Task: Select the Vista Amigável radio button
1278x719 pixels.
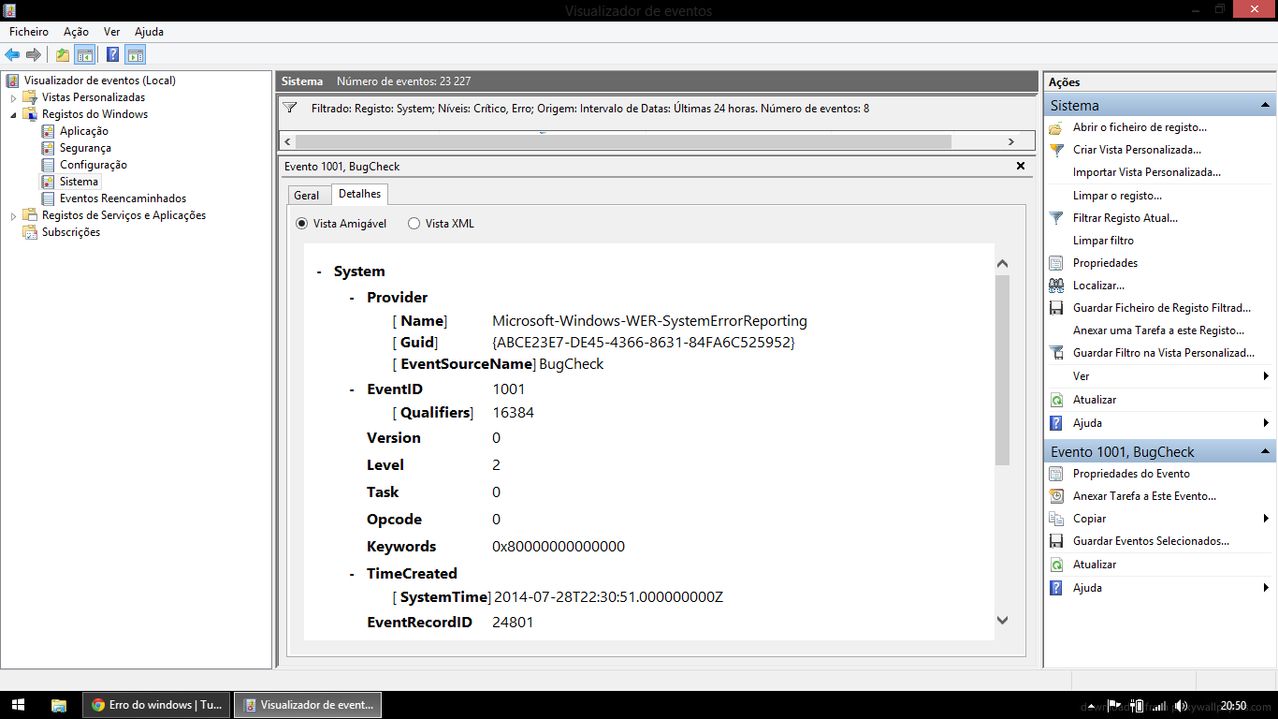Action: (302, 224)
